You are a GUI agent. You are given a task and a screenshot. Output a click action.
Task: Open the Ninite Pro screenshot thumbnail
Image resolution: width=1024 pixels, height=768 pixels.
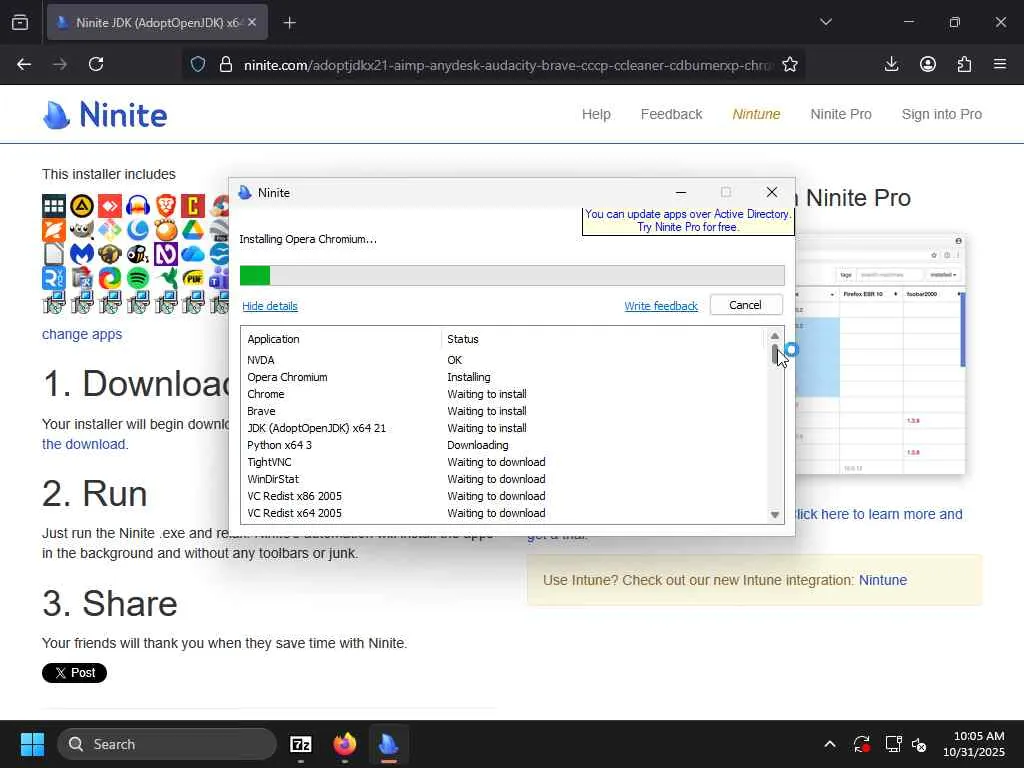pyautogui.click(x=880, y=354)
